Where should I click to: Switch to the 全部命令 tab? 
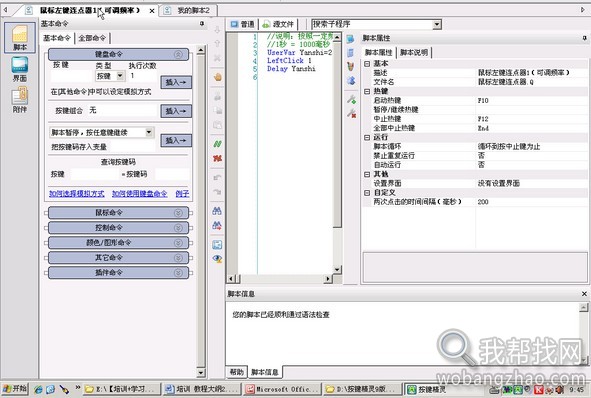tap(92, 38)
